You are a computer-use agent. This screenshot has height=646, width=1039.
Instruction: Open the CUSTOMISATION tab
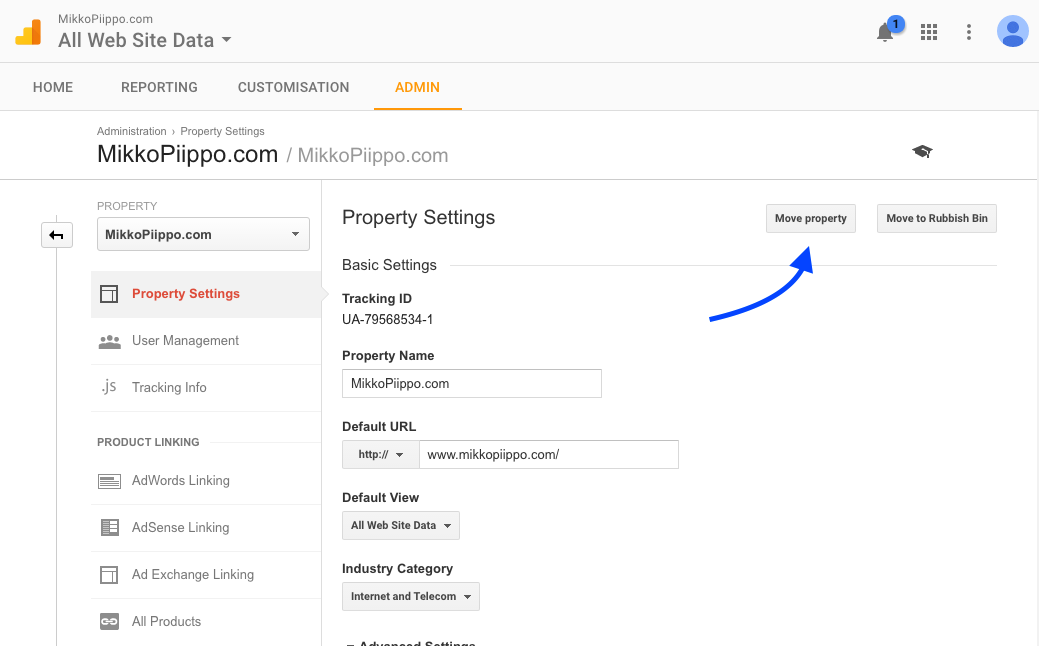pos(294,87)
